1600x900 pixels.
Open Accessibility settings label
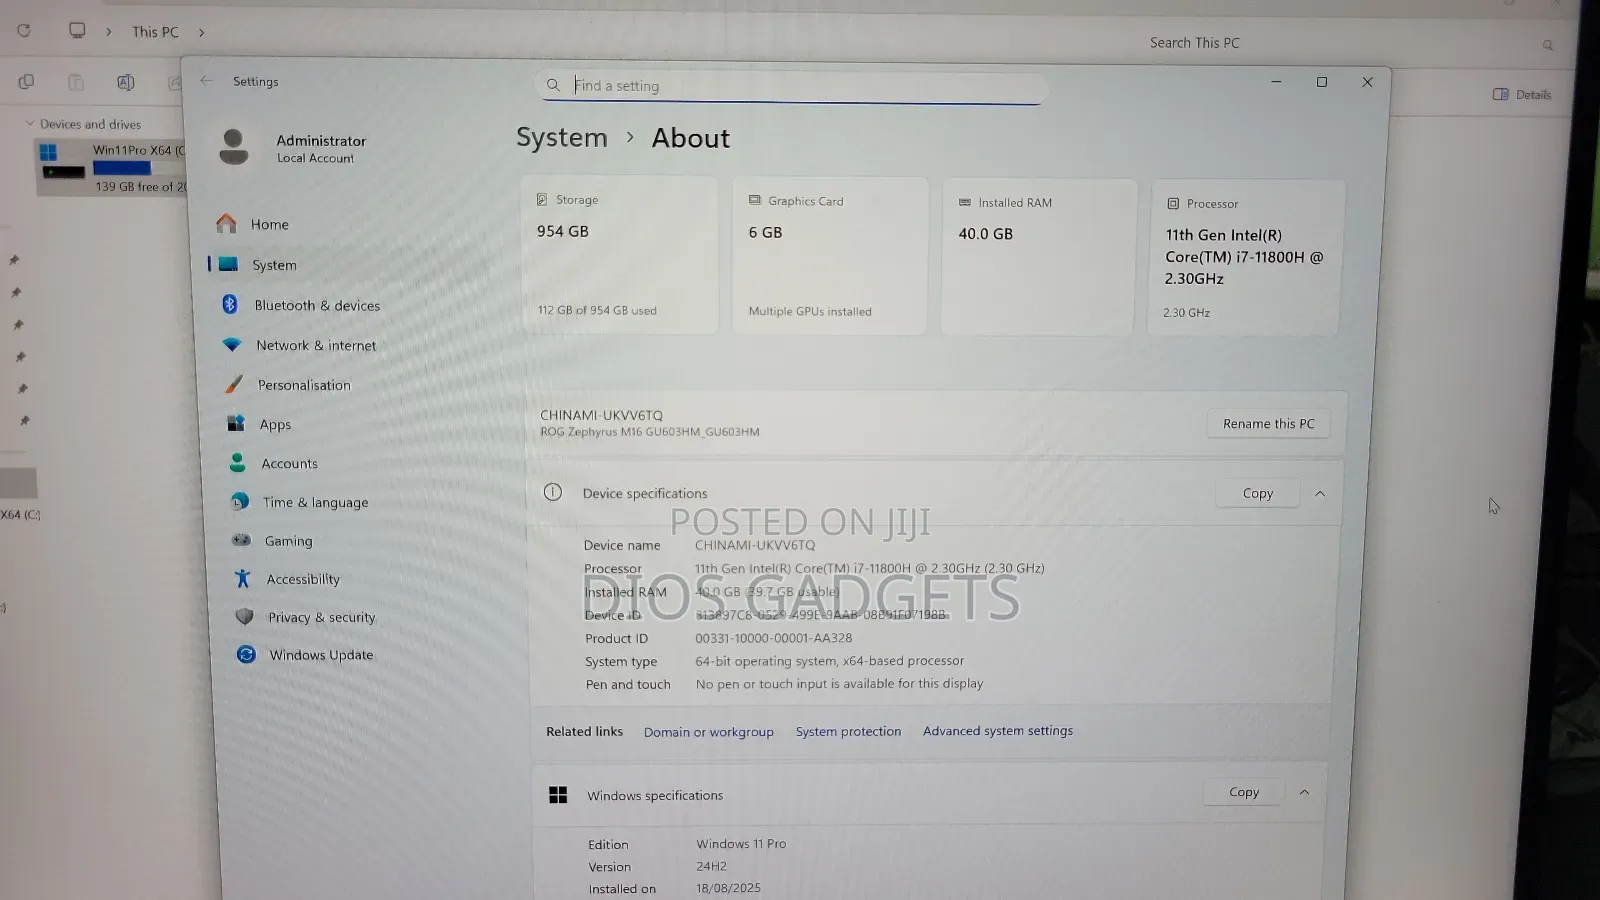tap(303, 579)
